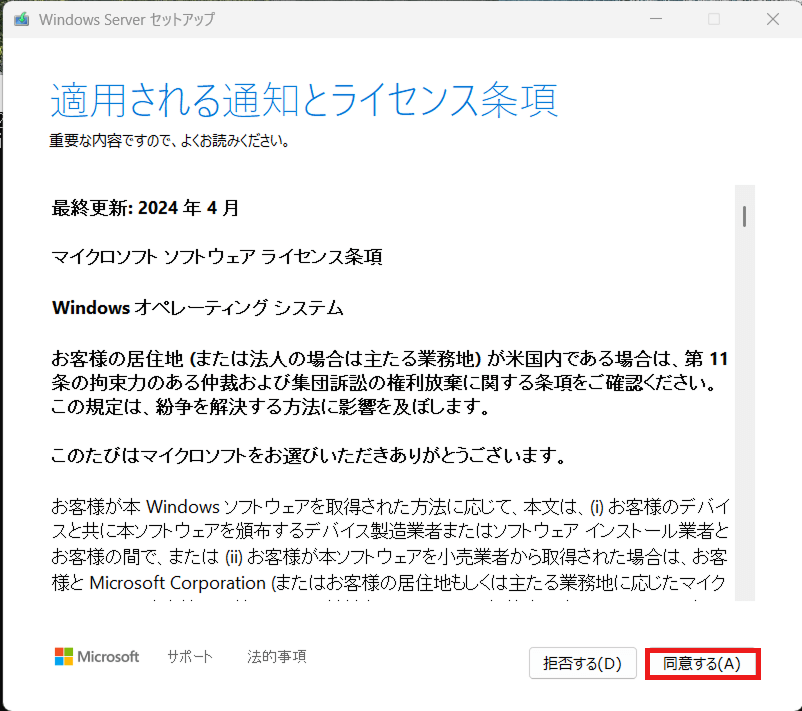The height and width of the screenshot is (711, 802).
Task: Click the heading 適用される通知とライセンス条項
Action: [304, 100]
